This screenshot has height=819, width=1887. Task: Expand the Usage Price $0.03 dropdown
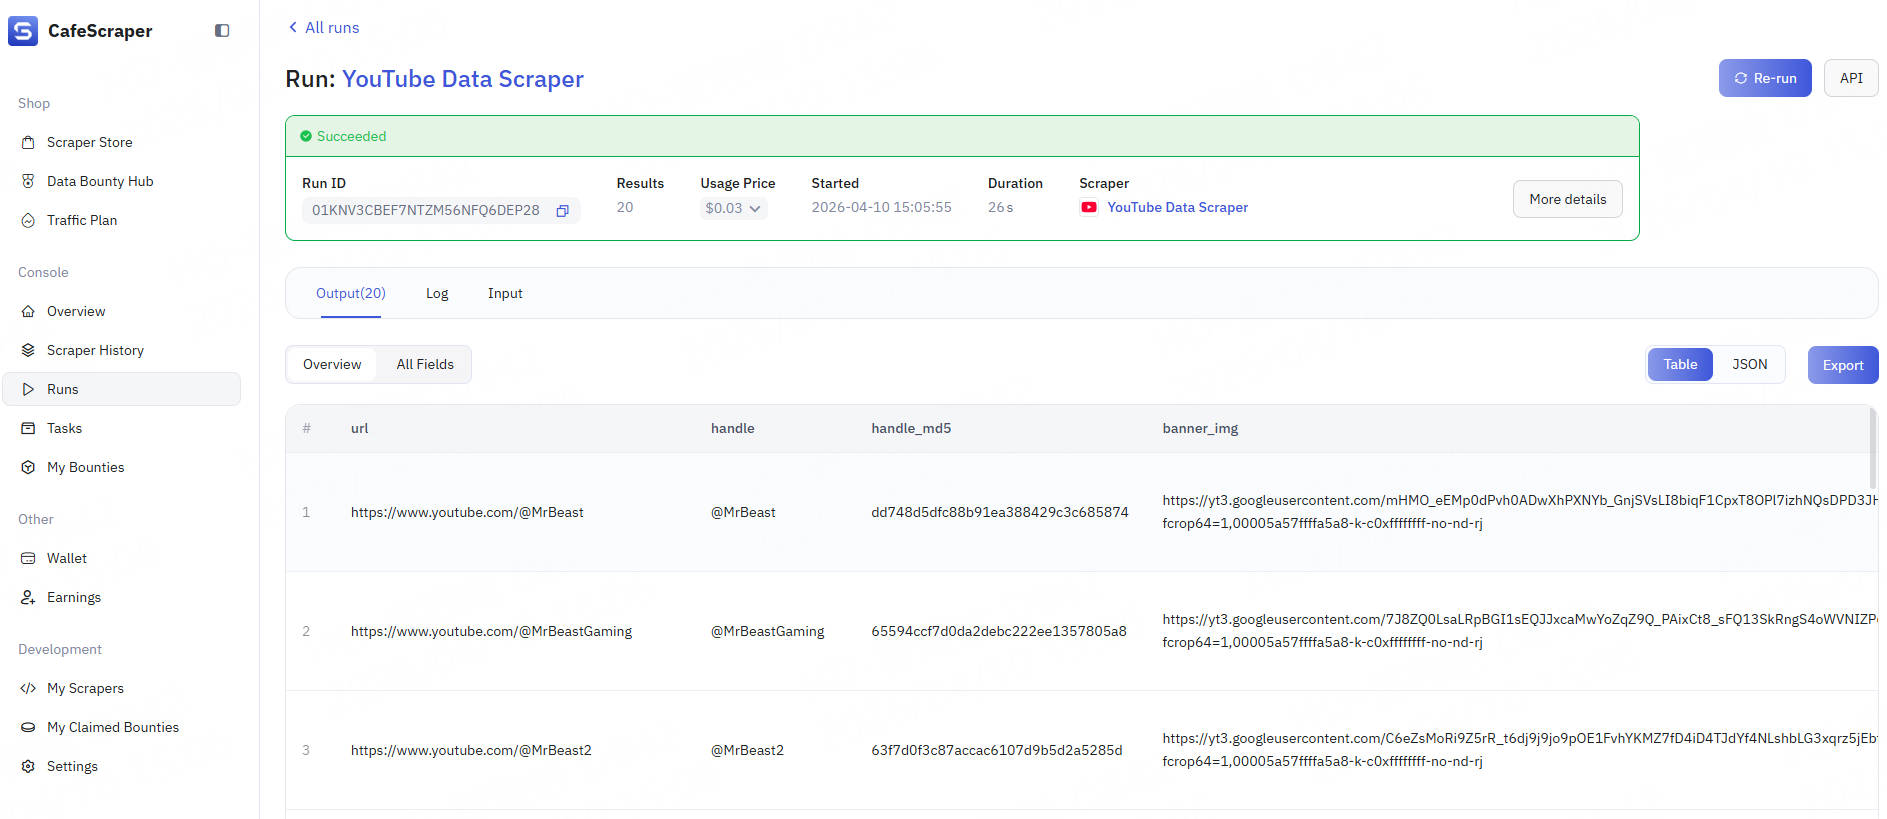pos(733,208)
